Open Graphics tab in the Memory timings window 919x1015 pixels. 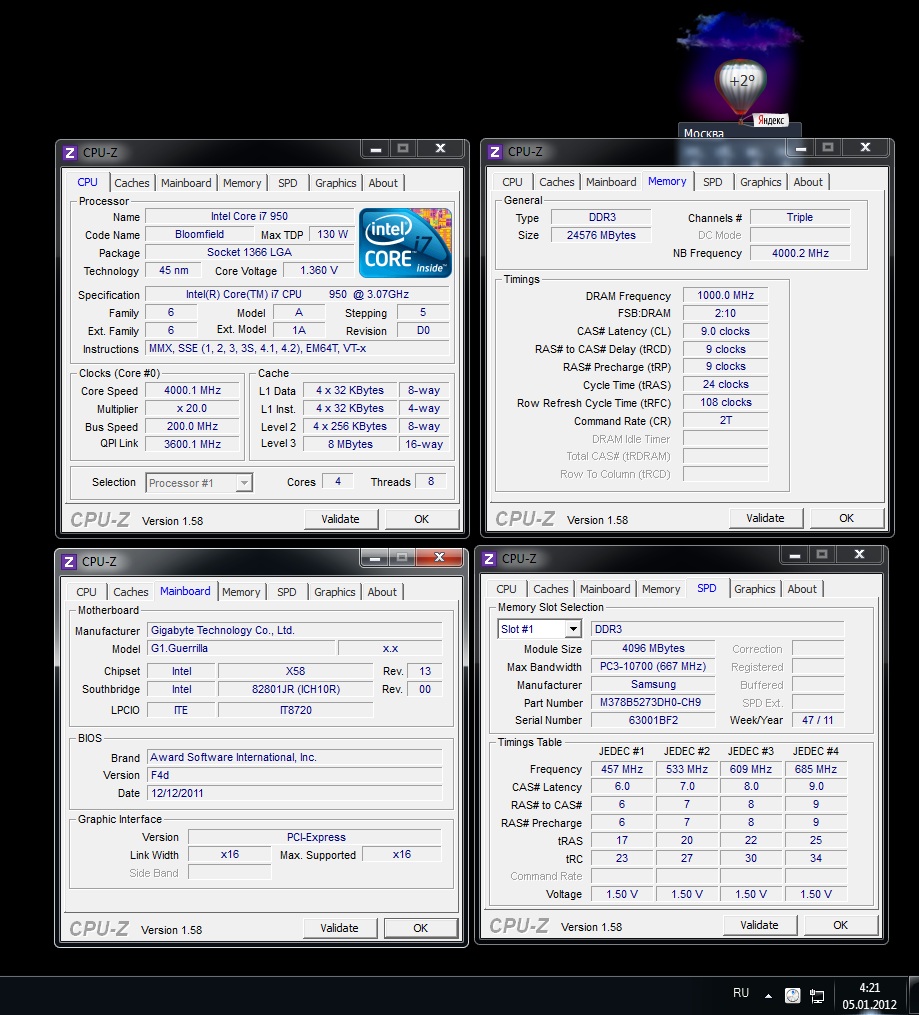tap(760, 183)
